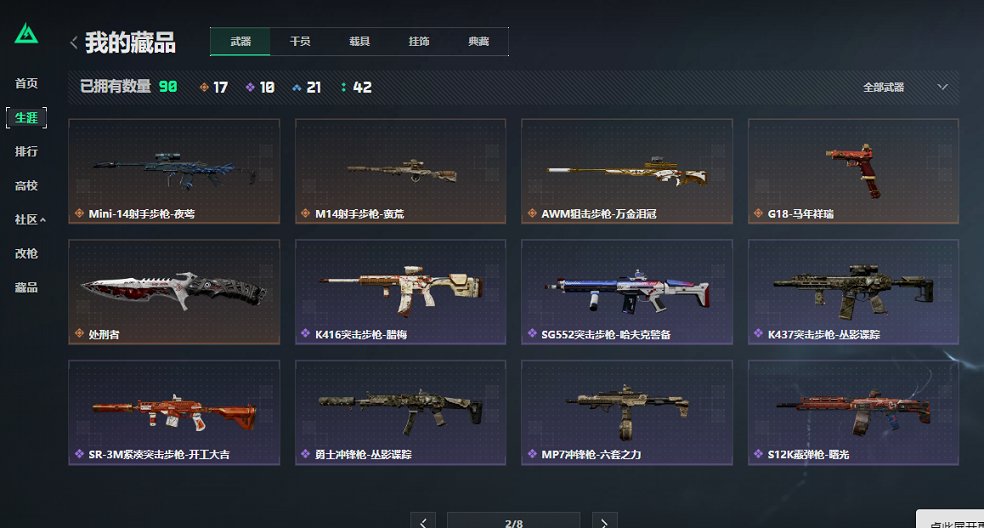Go to previous page arrow
984x528 pixels.
(423, 520)
